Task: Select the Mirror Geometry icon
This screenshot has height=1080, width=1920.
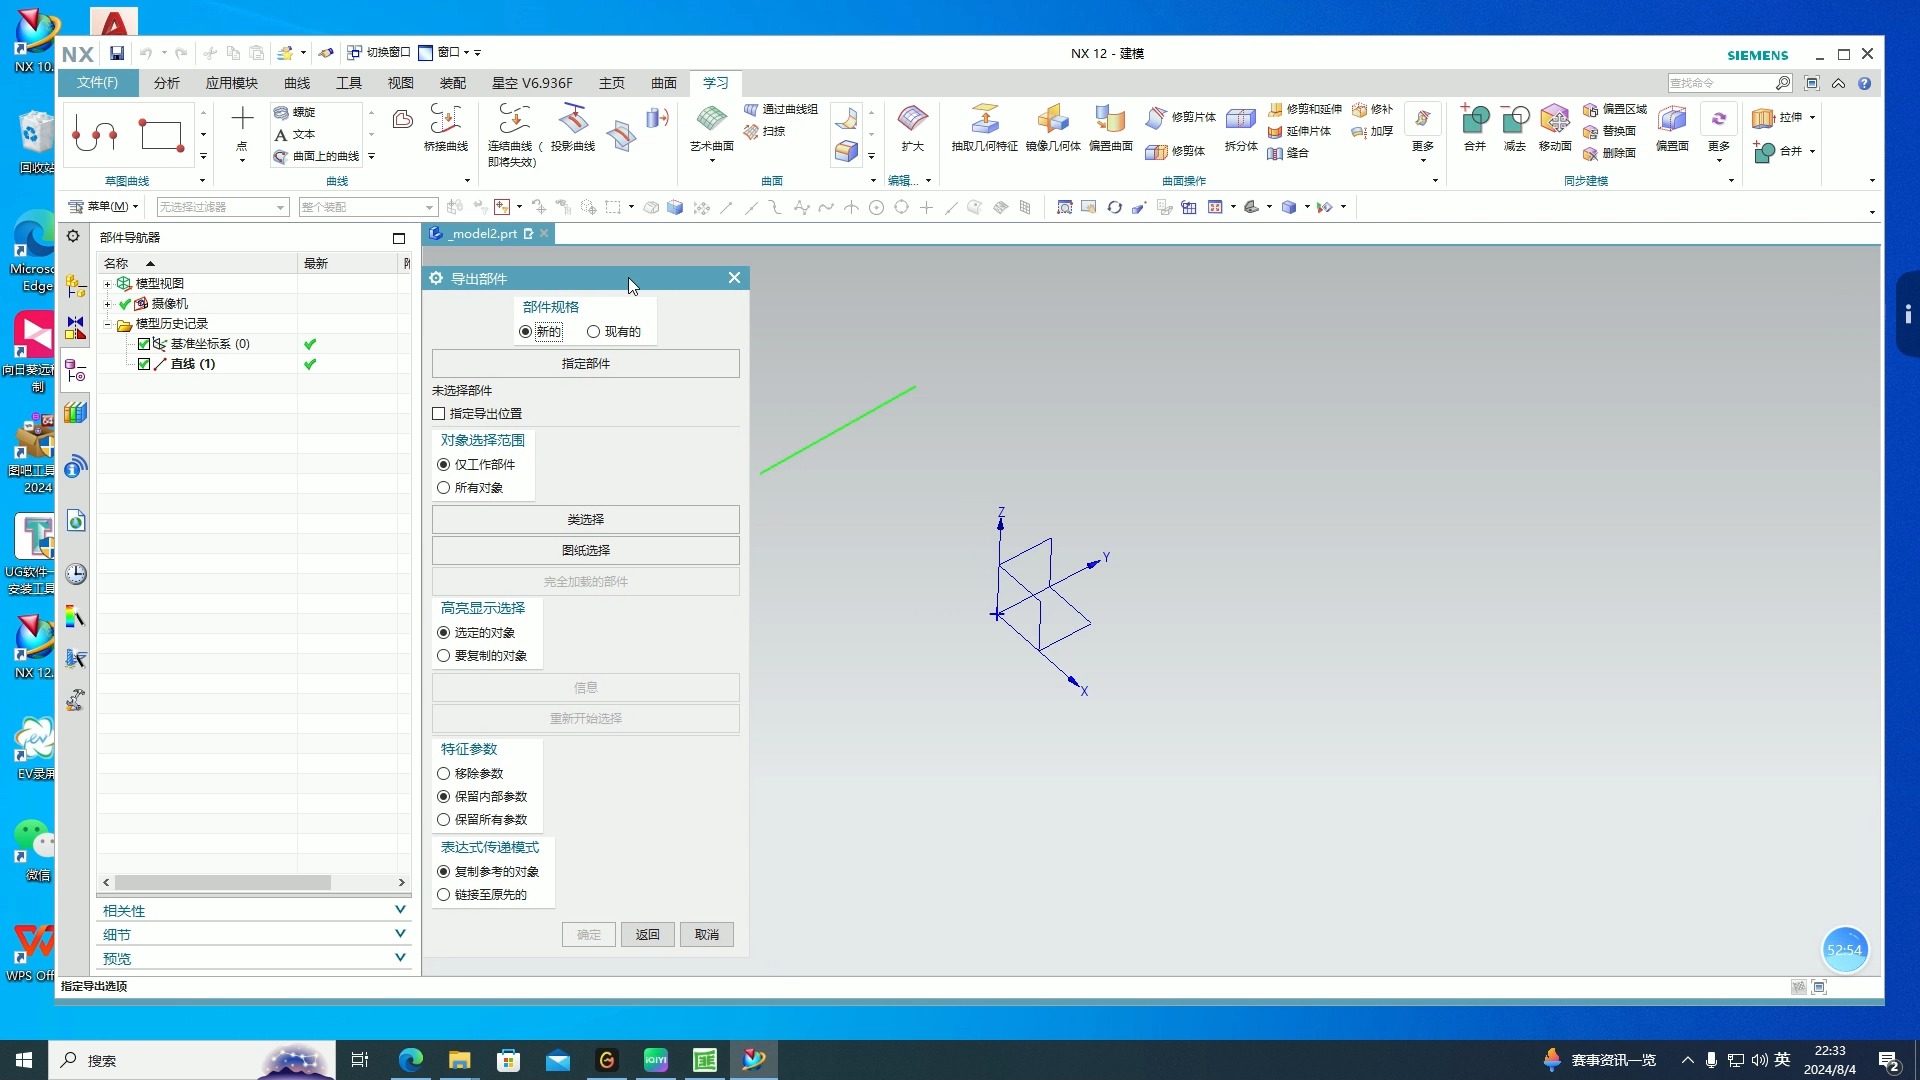Action: (1052, 121)
